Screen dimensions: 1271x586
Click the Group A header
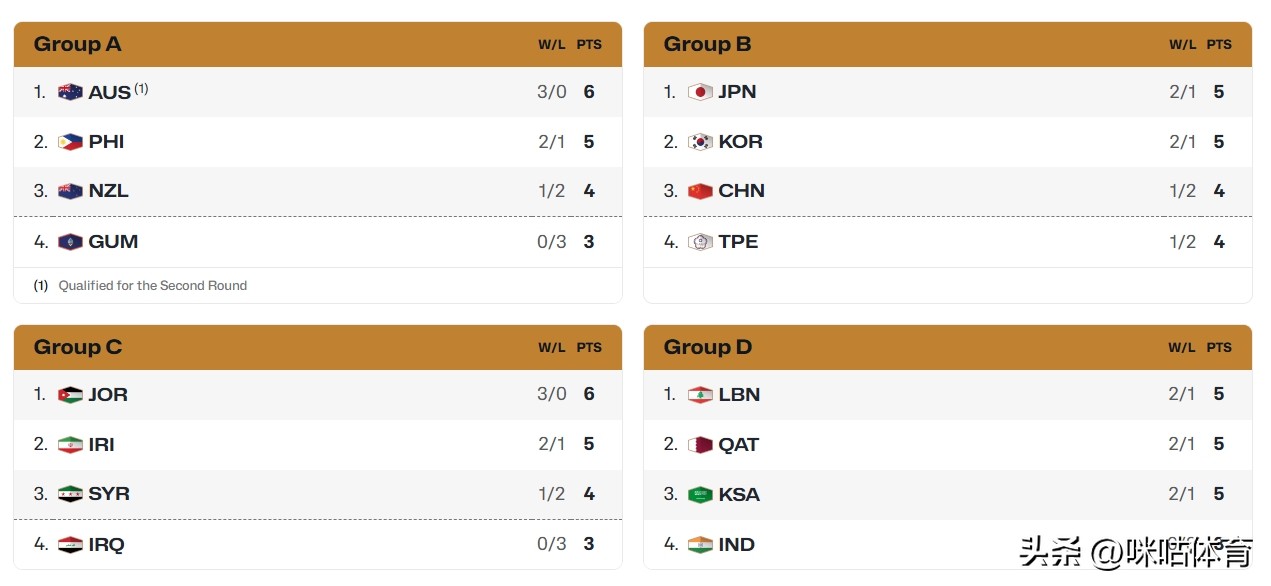[x=77, y=44]
